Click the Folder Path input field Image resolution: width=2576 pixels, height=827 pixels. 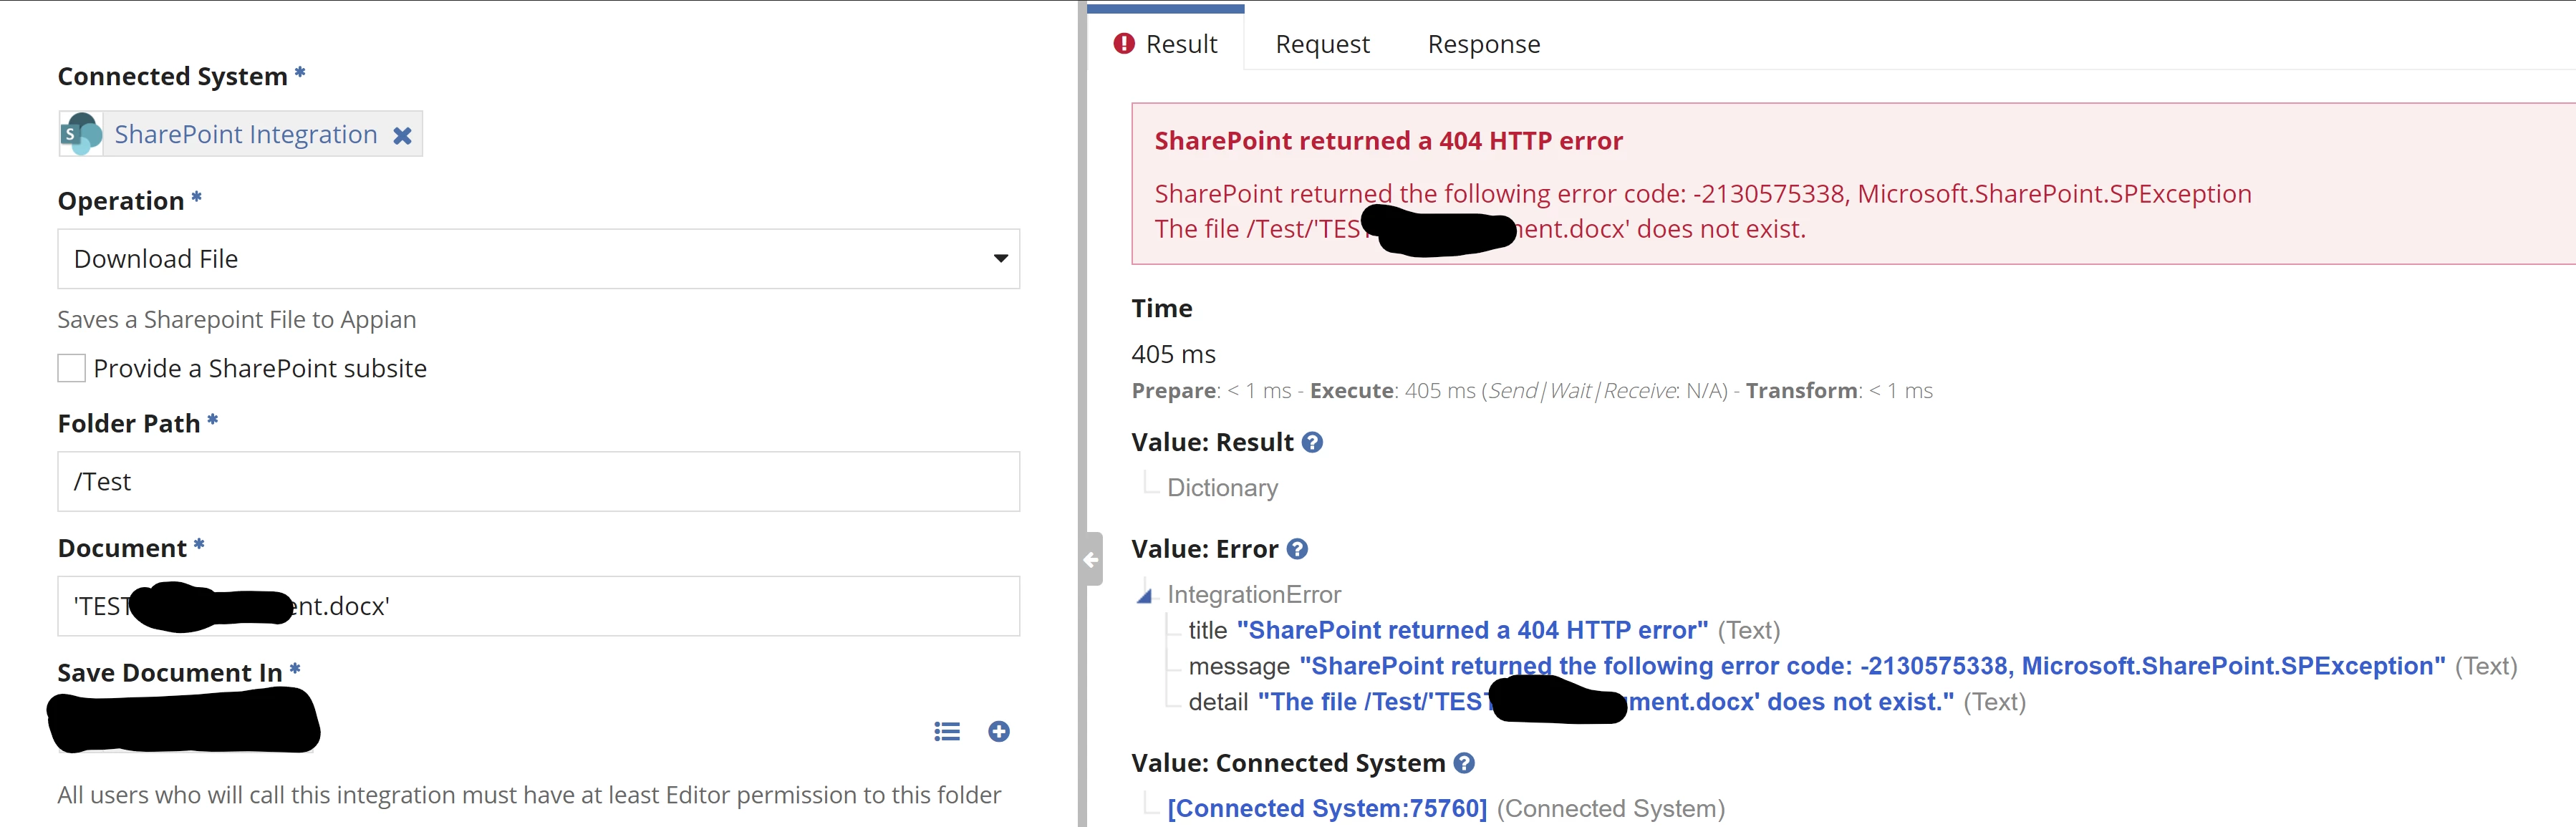coord(539,482)
